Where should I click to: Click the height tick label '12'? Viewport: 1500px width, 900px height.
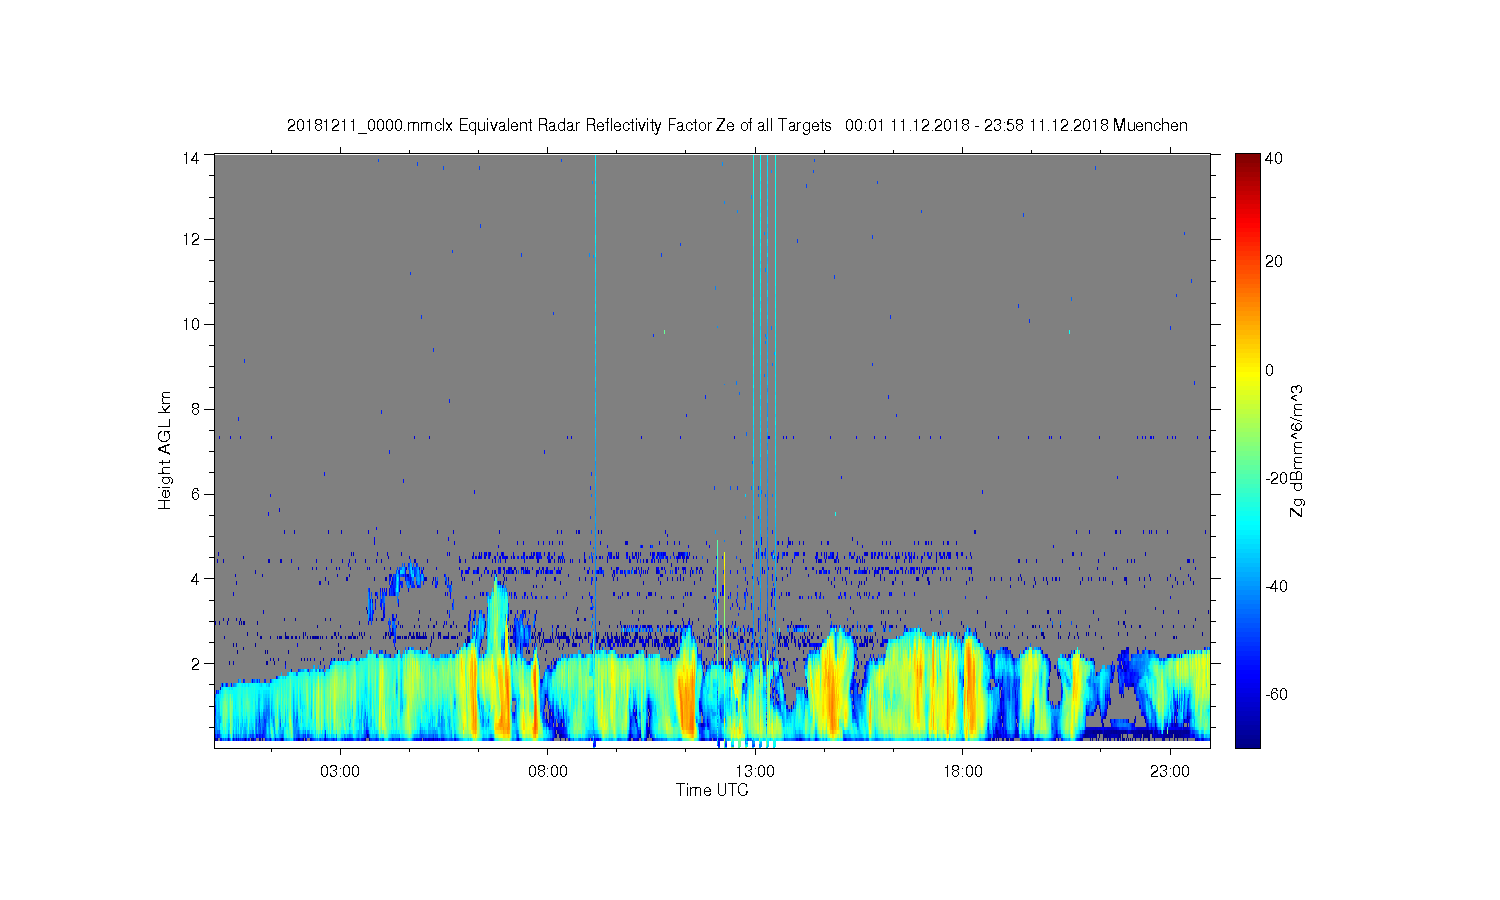click(192, 239)
